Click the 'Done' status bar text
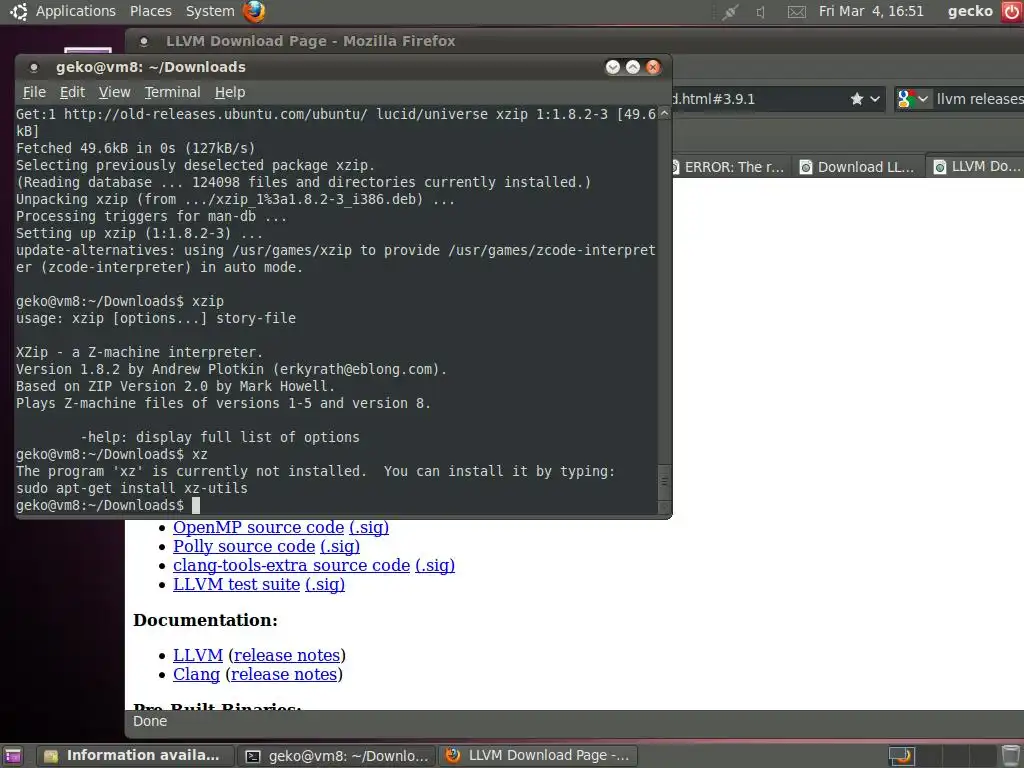Image resolution: width=1024 pixels, height=768 pixels. pos(150,721)
